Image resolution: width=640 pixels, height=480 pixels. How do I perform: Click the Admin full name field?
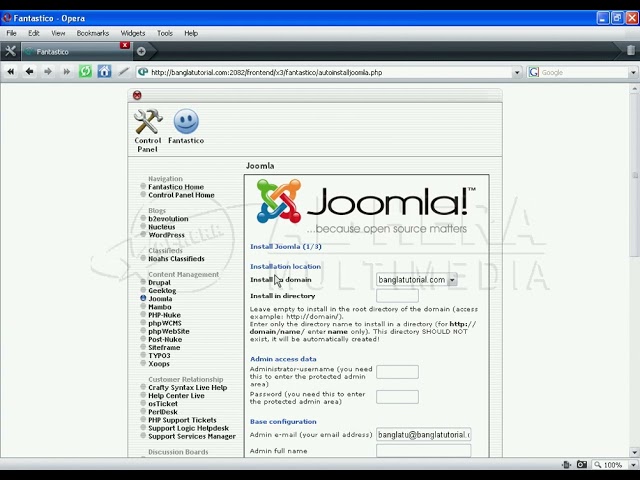click(x=424, y=451)
